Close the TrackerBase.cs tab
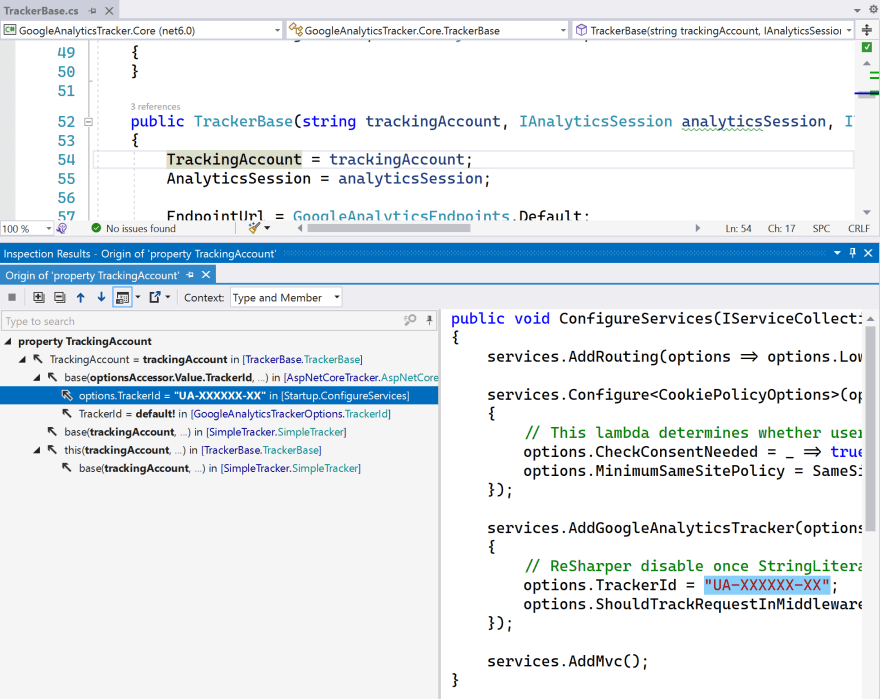 109,11
